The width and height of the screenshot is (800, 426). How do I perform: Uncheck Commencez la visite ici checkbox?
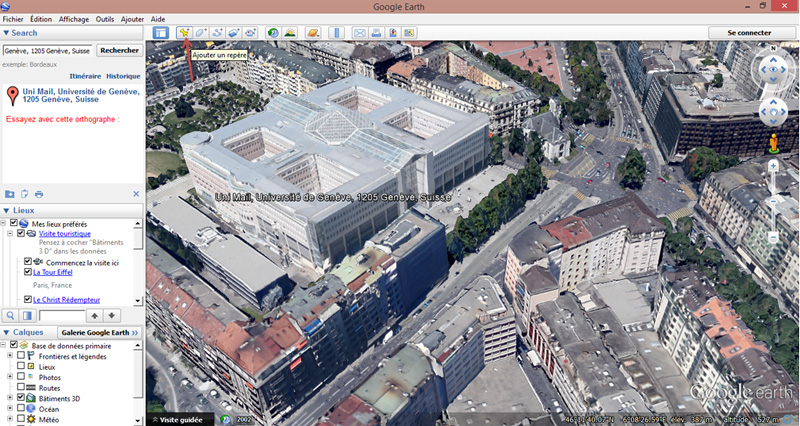(28, 262)
